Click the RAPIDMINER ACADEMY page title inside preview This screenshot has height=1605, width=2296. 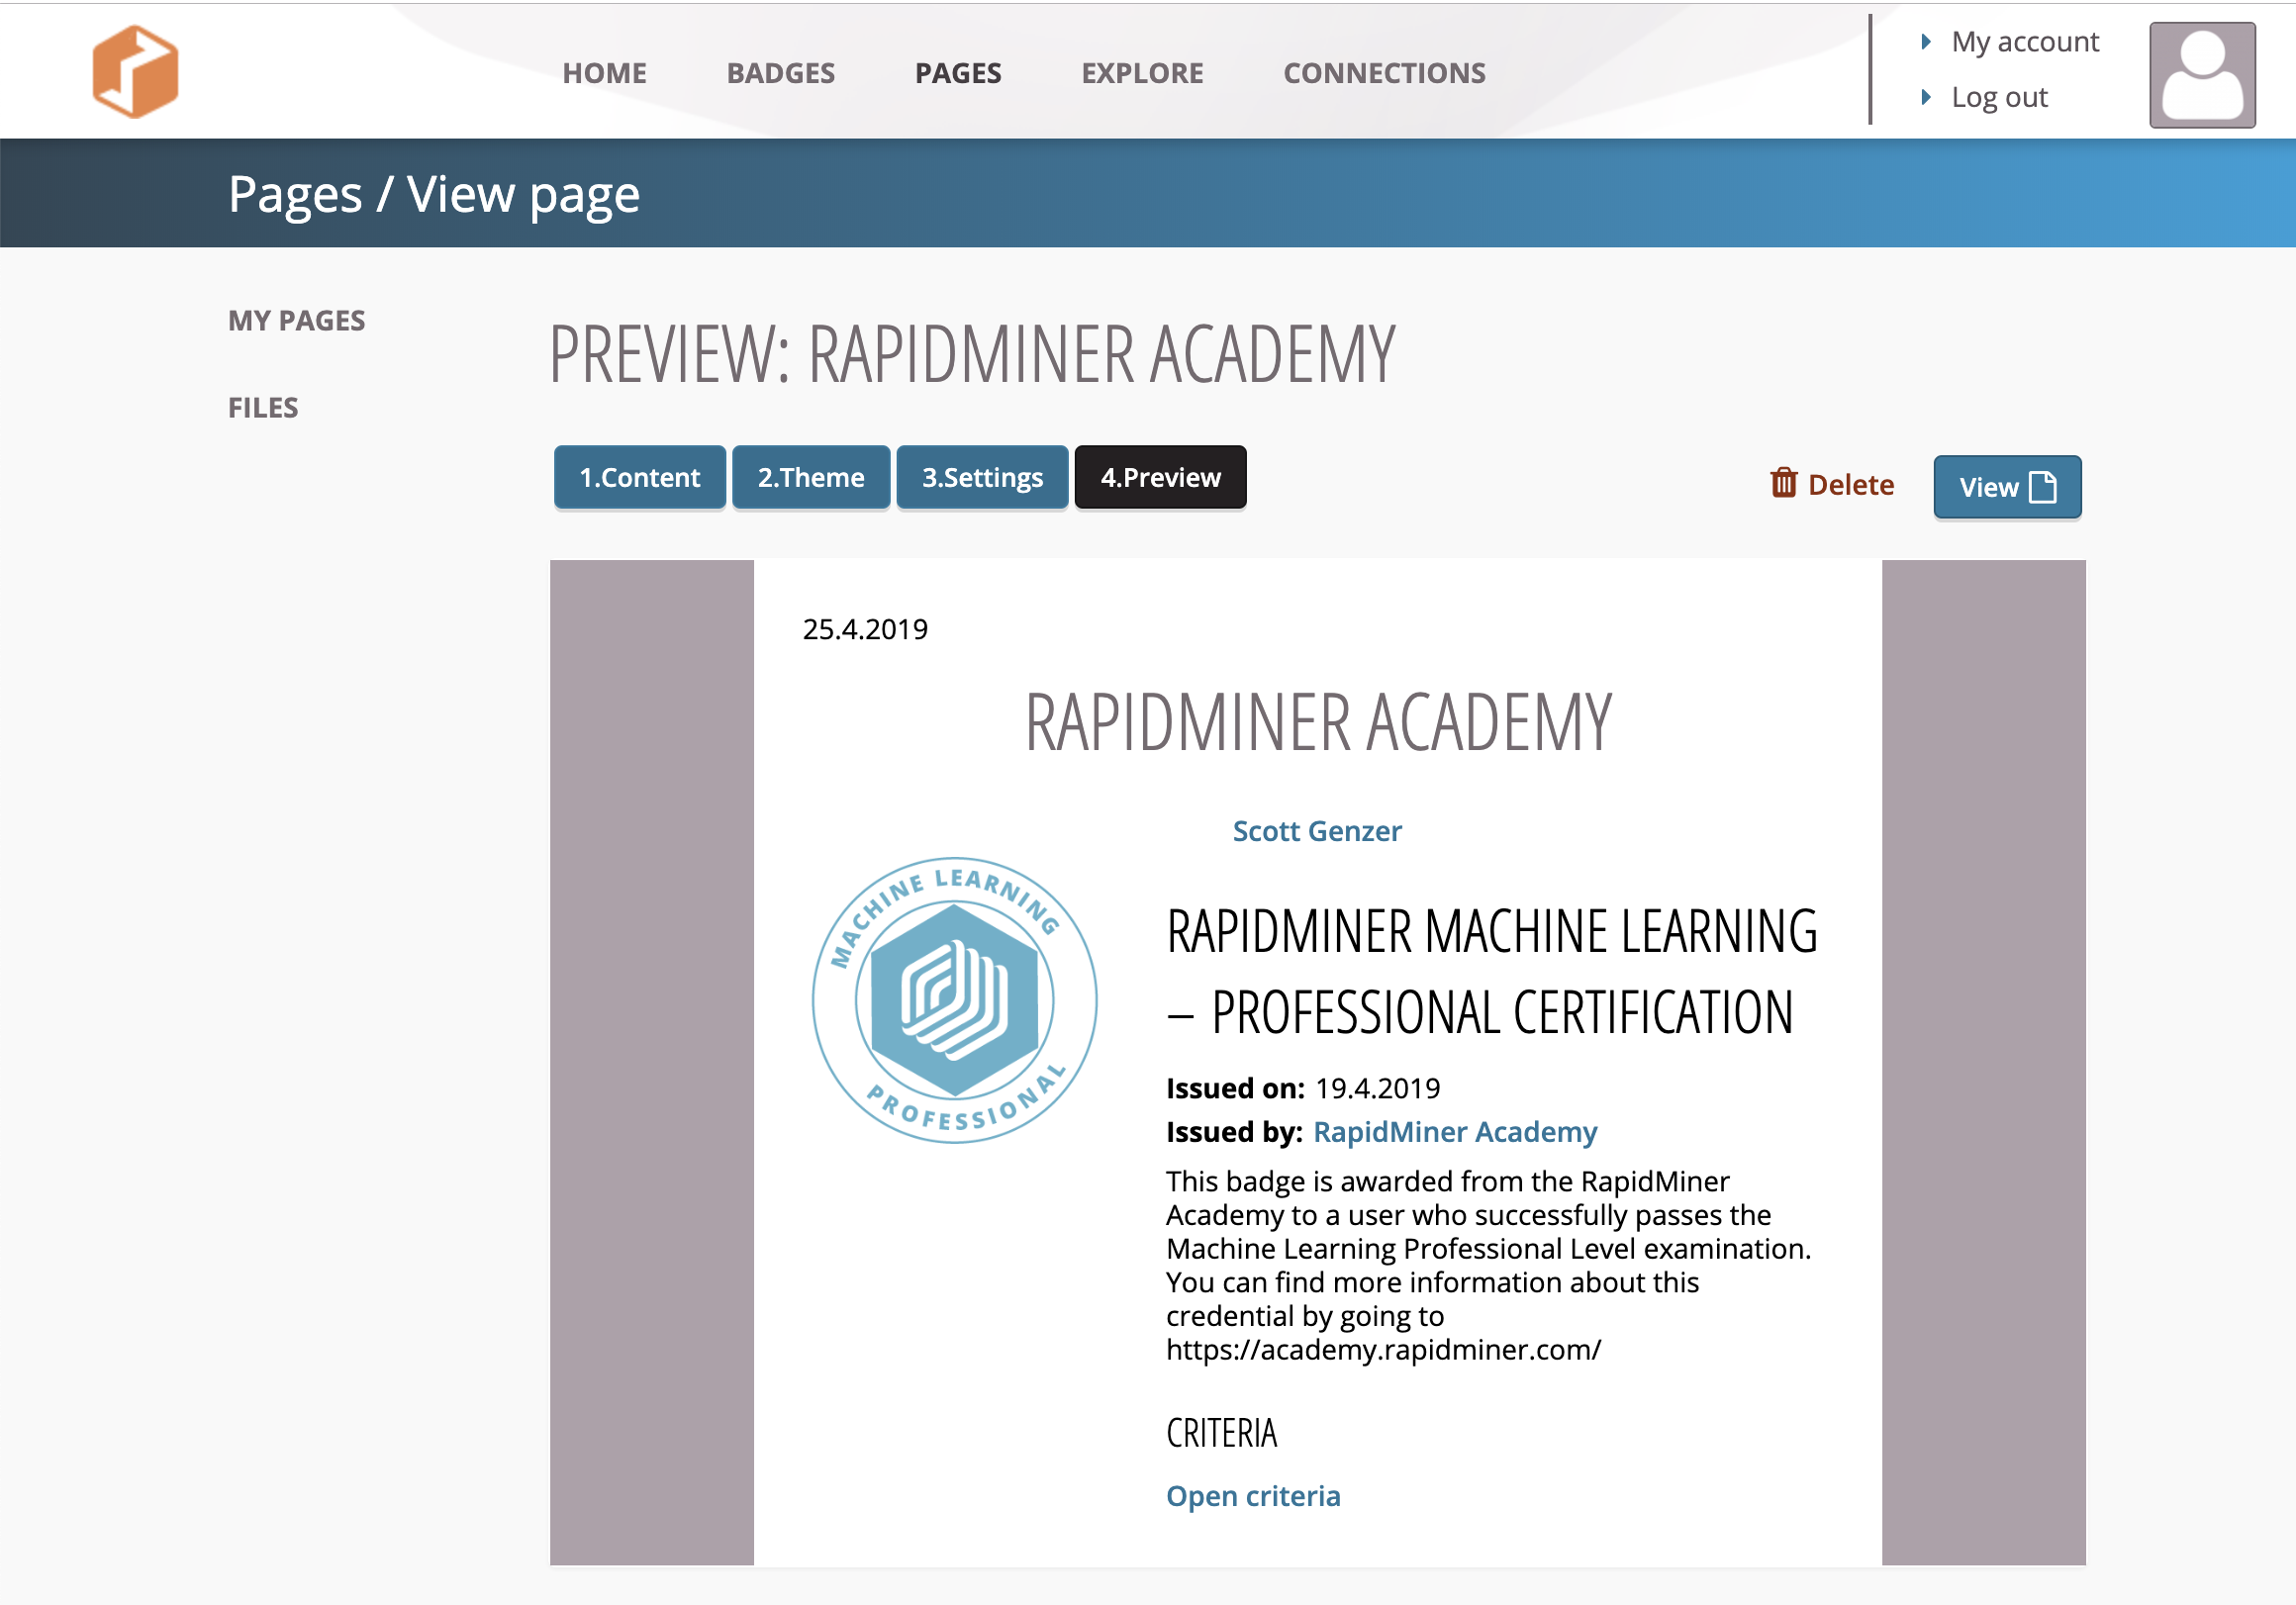pyautogui.click(x=1318, y=721)
